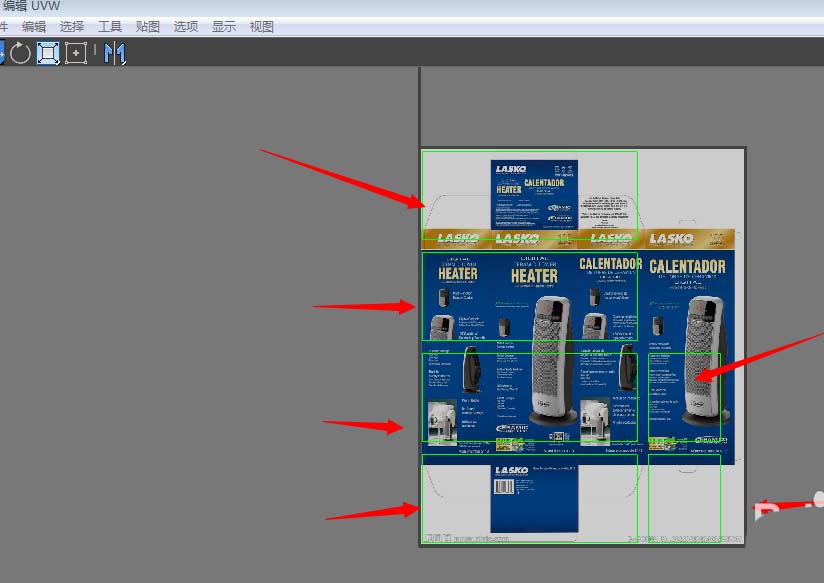Click the barcode on the bottom flap texture
824x583 pixels.
tap(503, 487)
